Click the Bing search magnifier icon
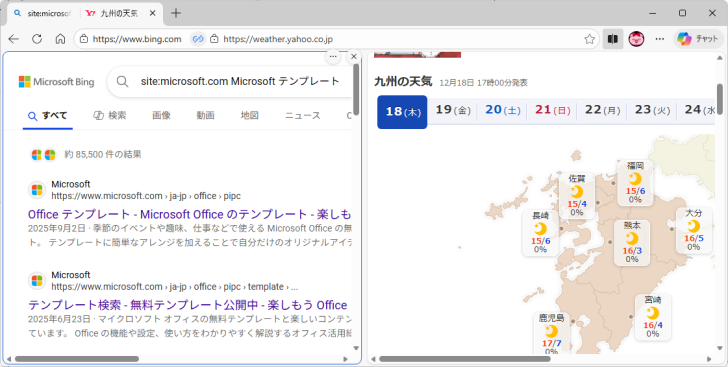728x367 pixels. (123, 82)
